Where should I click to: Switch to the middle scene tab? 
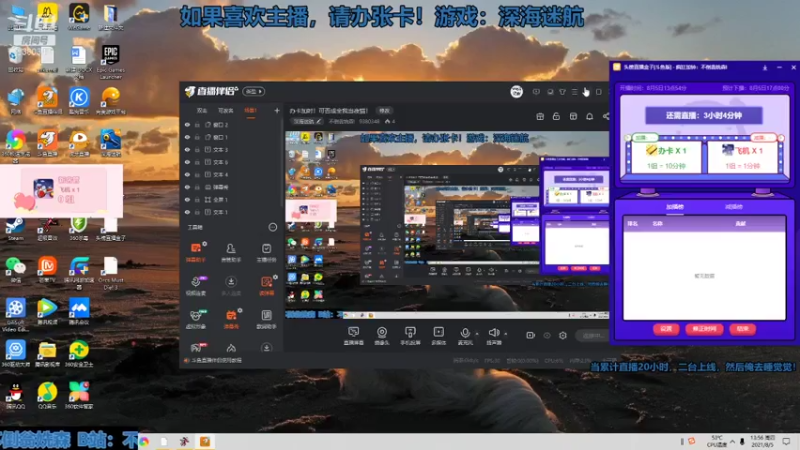(x=226, y=111)
